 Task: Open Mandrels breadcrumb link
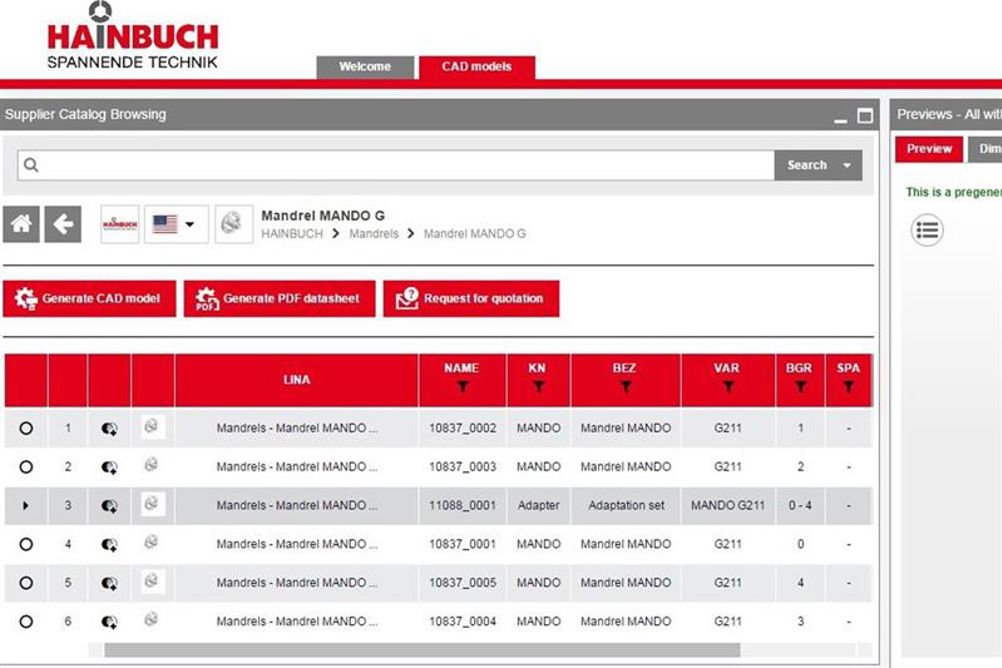[374, 234]
